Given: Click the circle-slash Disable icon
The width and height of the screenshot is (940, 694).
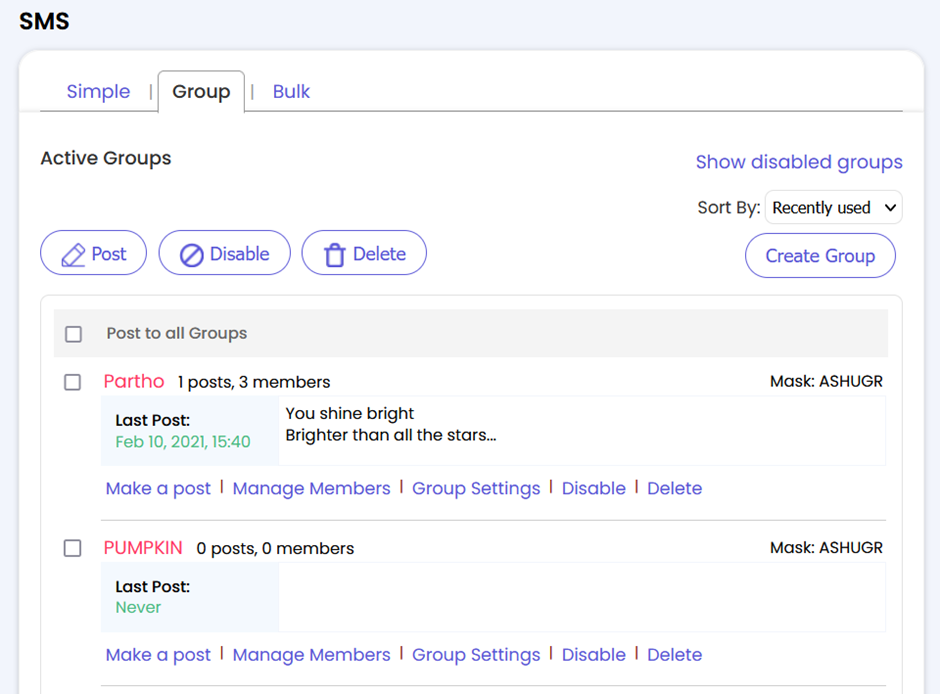Looking at the screenshot, I should click(192, 255).
